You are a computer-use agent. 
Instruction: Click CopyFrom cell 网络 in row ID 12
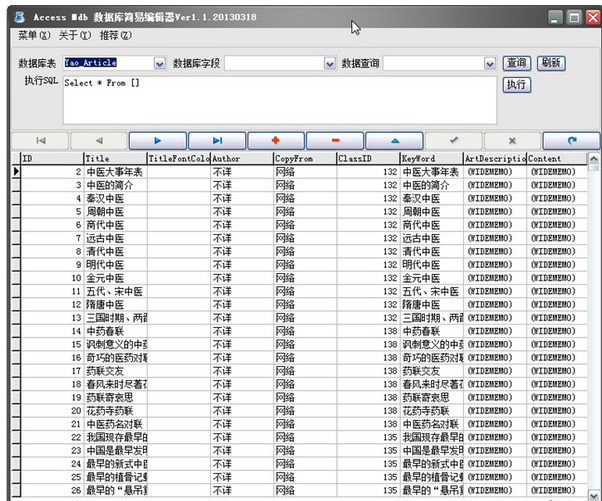coord(305,305)
